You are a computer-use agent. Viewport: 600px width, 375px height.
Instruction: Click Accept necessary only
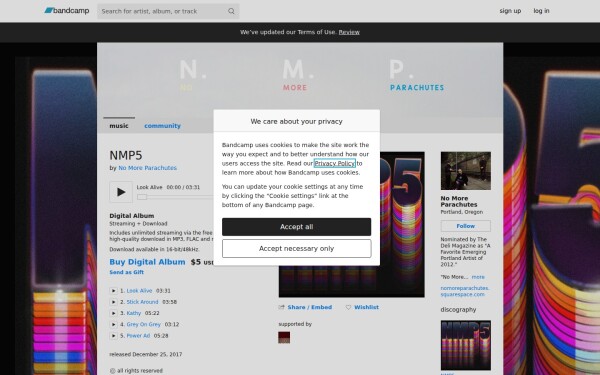coord(297,249)
